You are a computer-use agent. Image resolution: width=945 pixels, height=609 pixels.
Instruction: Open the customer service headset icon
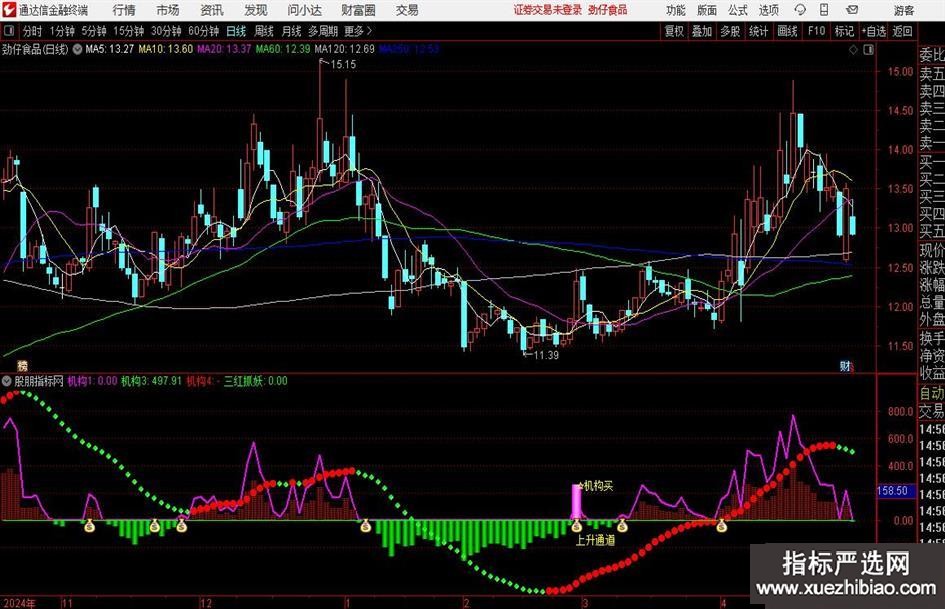pyautogui.click(x=800, y=10)
